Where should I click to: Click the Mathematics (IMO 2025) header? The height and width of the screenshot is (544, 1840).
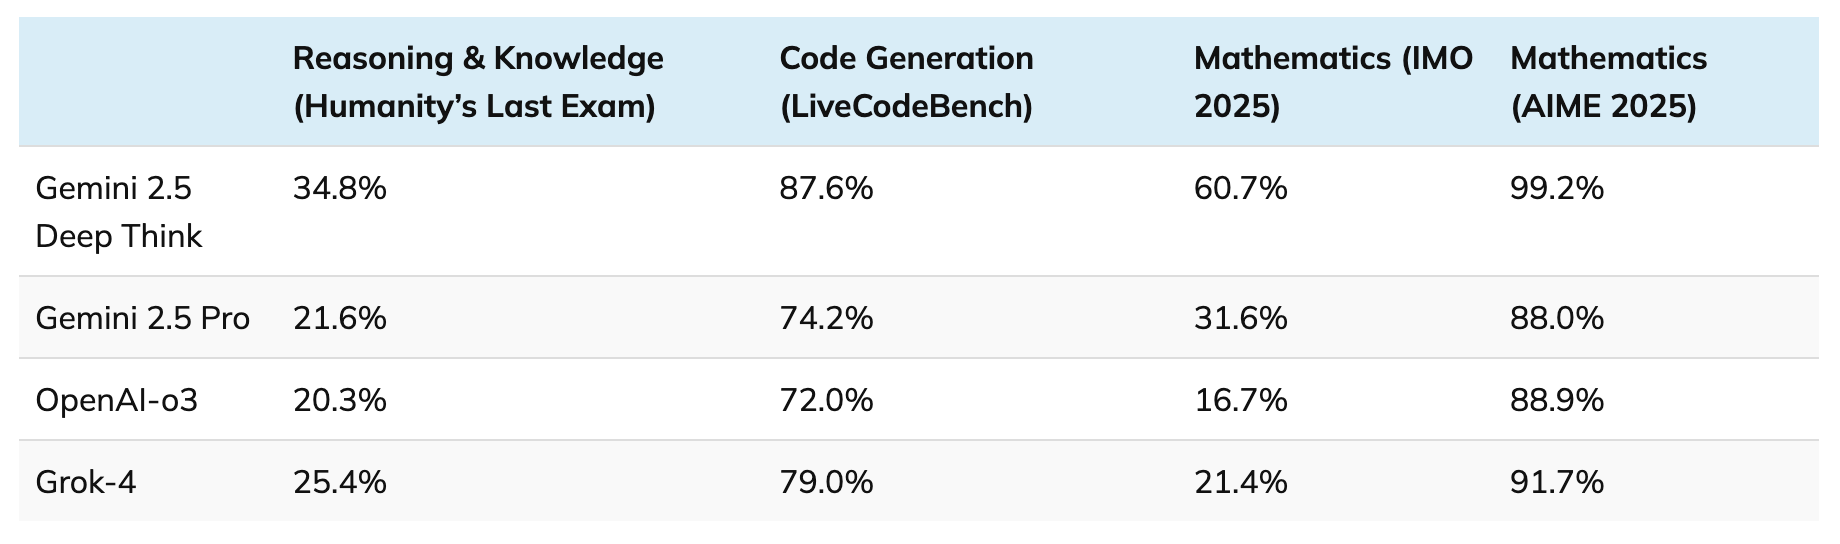tap(1332, 82)
